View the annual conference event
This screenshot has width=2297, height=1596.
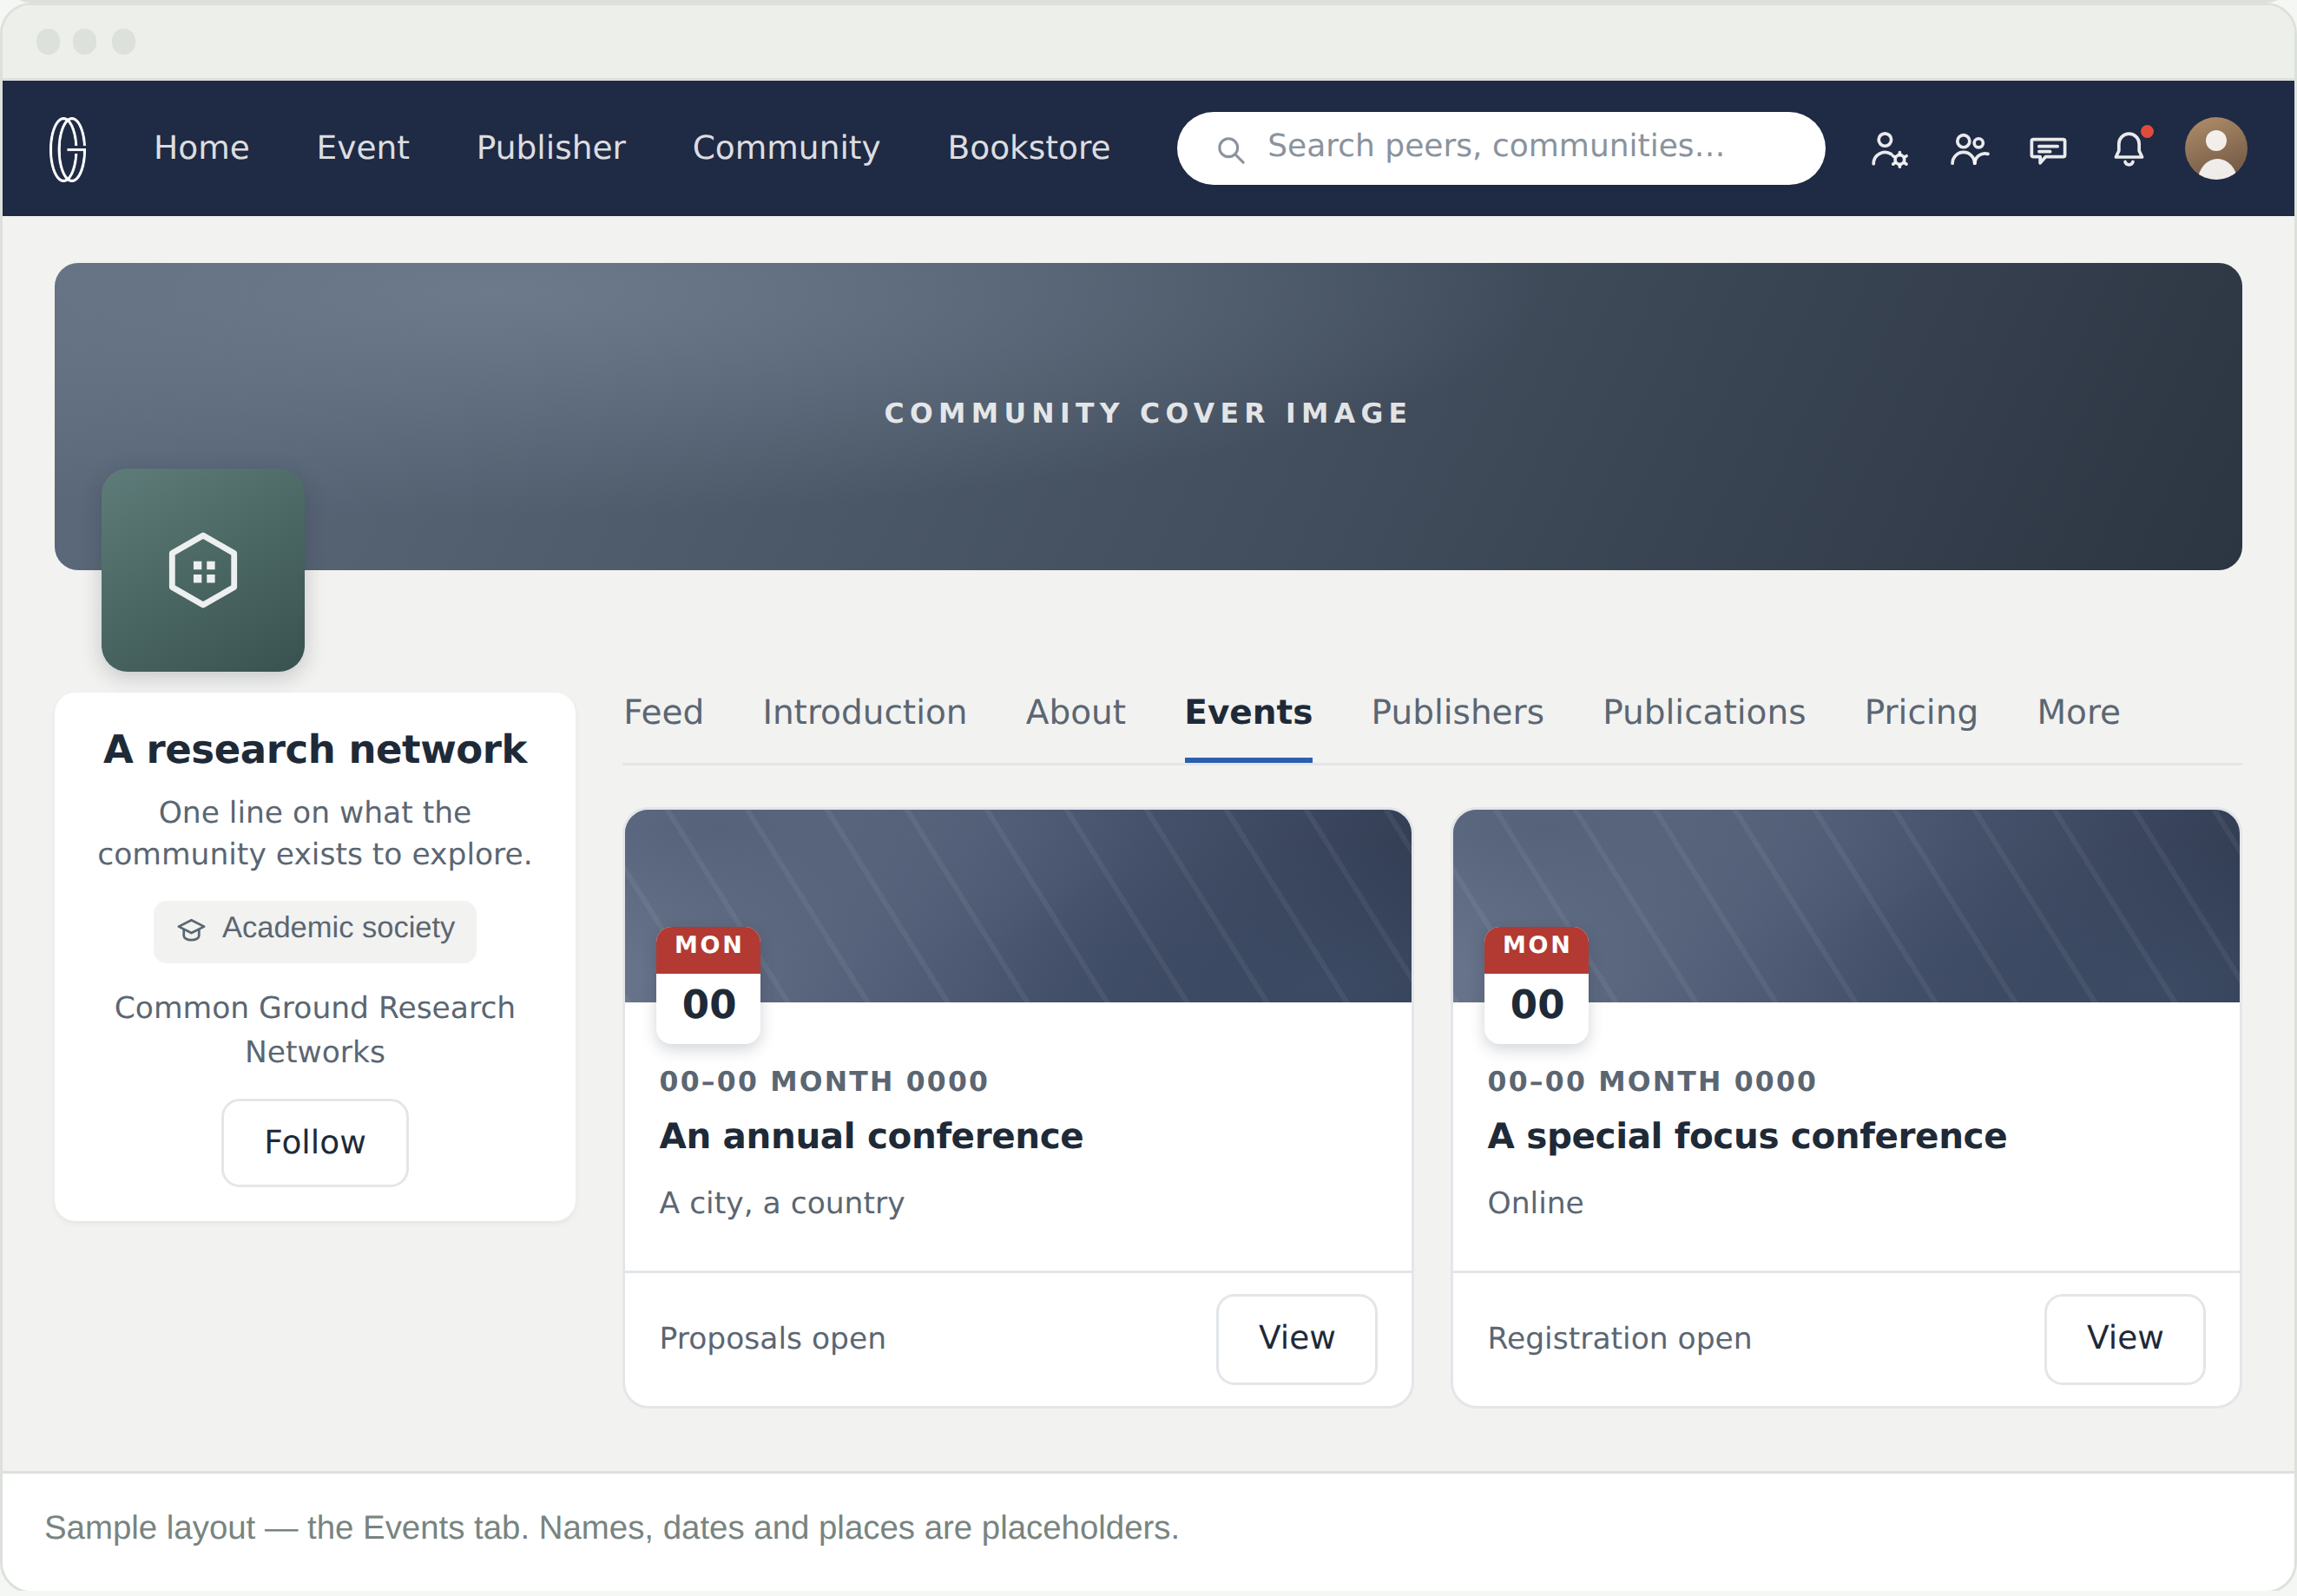pos(1296,1338)
